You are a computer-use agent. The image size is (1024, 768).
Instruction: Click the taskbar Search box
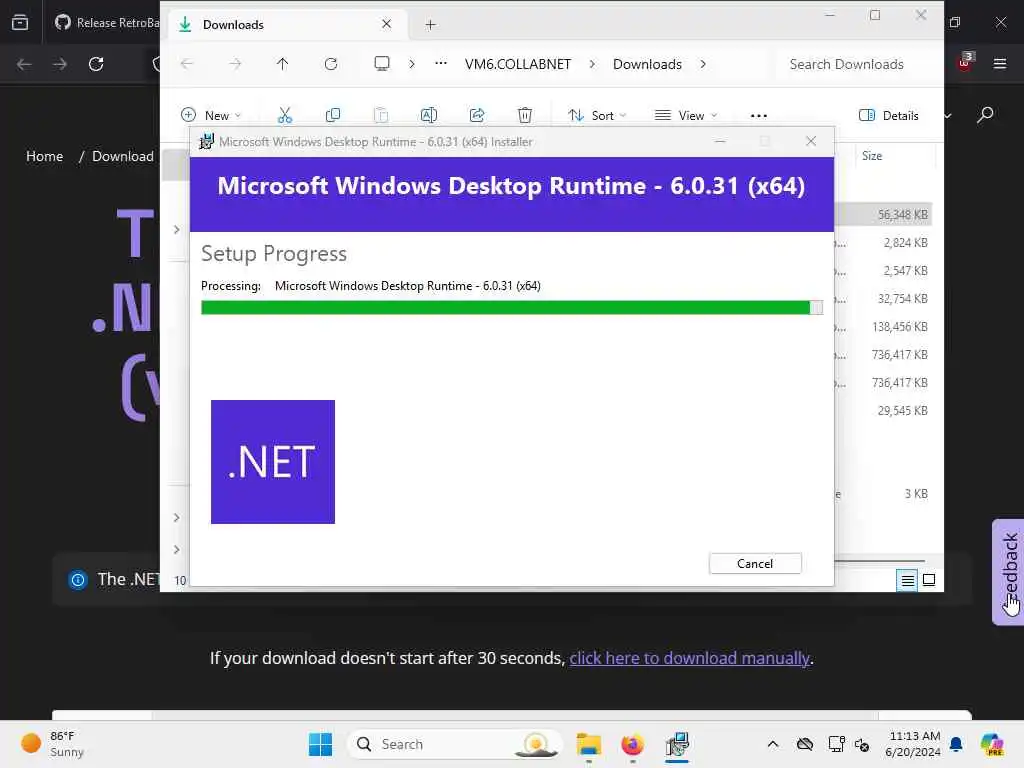pos(455,744)
